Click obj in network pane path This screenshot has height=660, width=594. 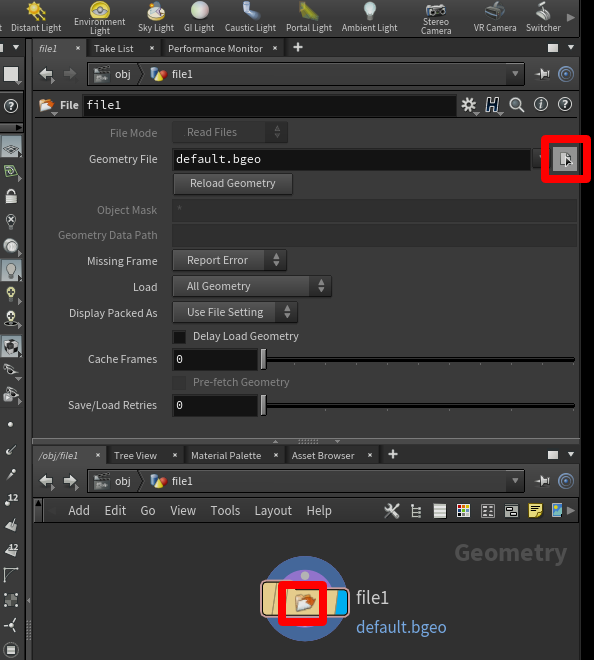pos(123,481)
